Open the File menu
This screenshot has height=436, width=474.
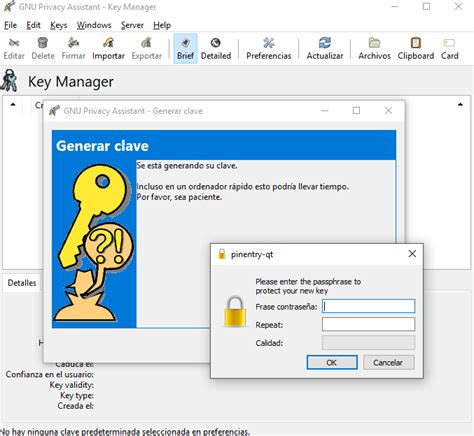[10, 25]
